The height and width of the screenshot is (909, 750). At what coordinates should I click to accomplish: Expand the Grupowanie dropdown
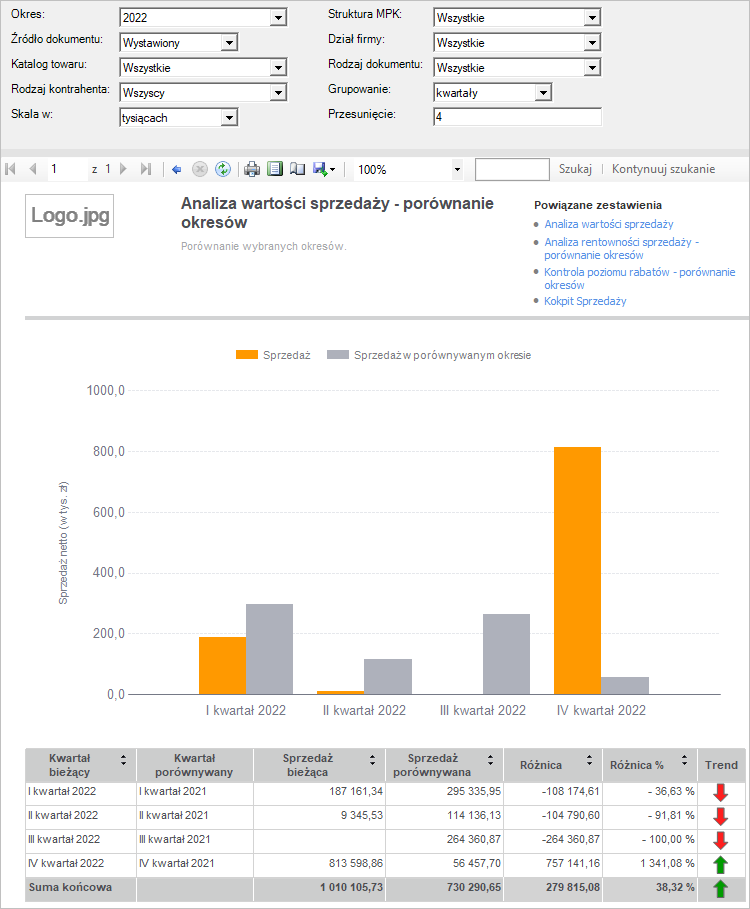[x=543, y=93]
